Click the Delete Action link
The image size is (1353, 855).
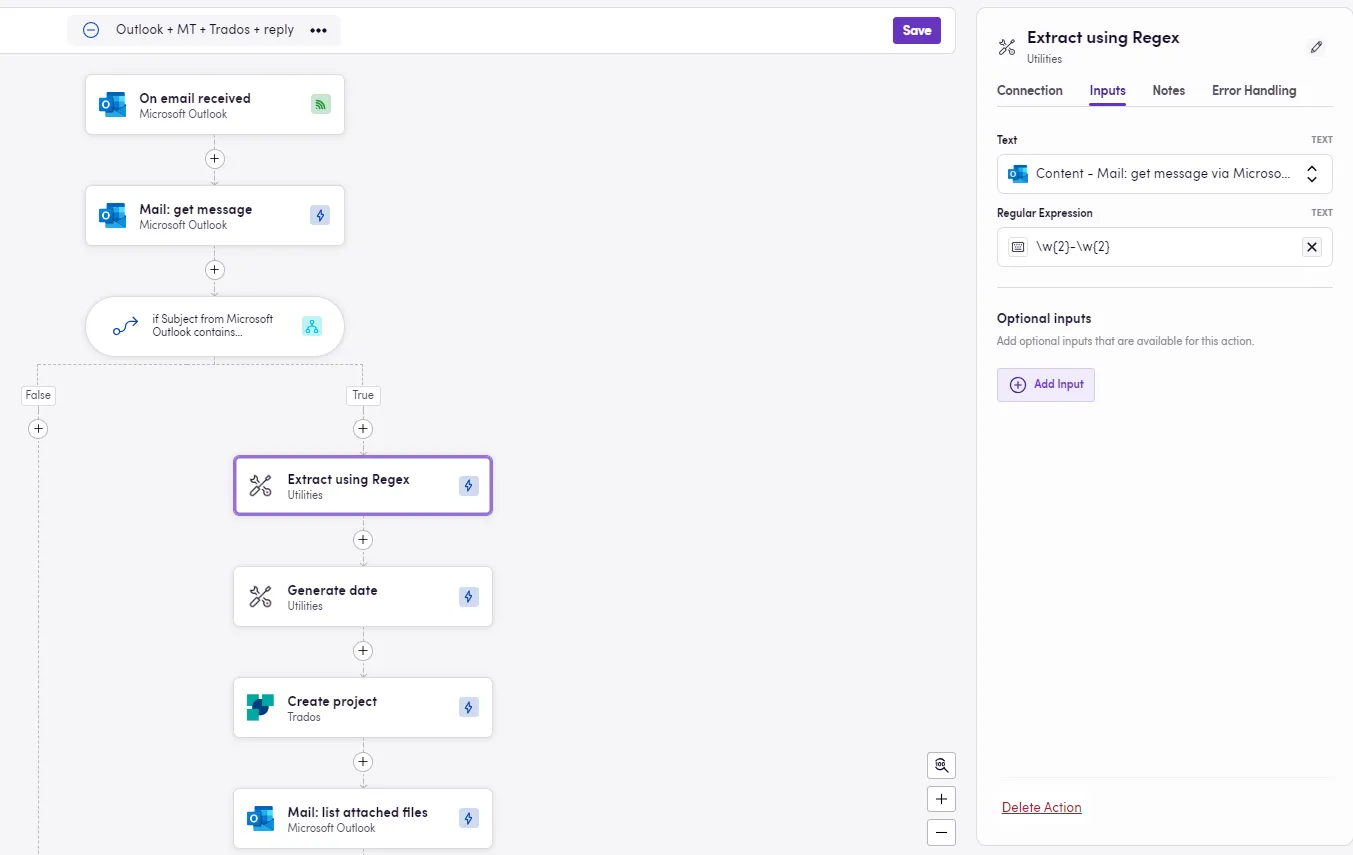pos(1041,807)
